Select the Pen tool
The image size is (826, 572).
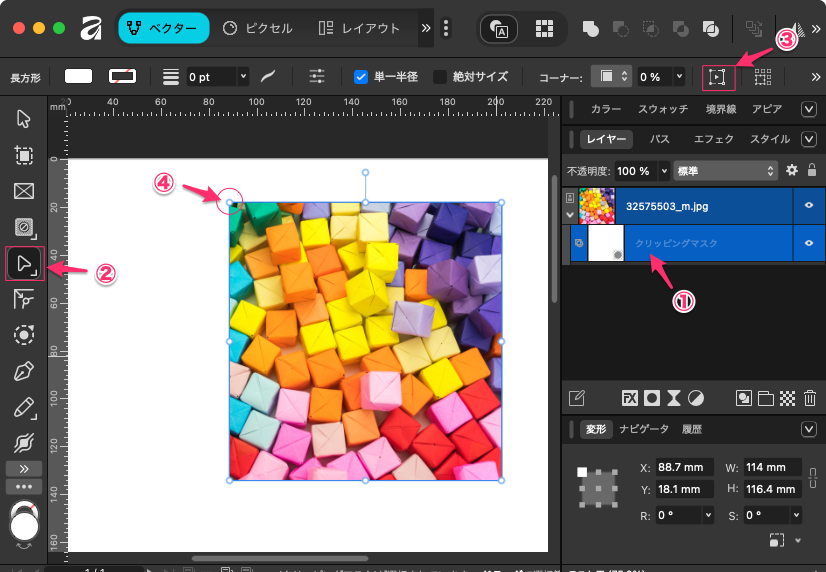pos(24,372)
